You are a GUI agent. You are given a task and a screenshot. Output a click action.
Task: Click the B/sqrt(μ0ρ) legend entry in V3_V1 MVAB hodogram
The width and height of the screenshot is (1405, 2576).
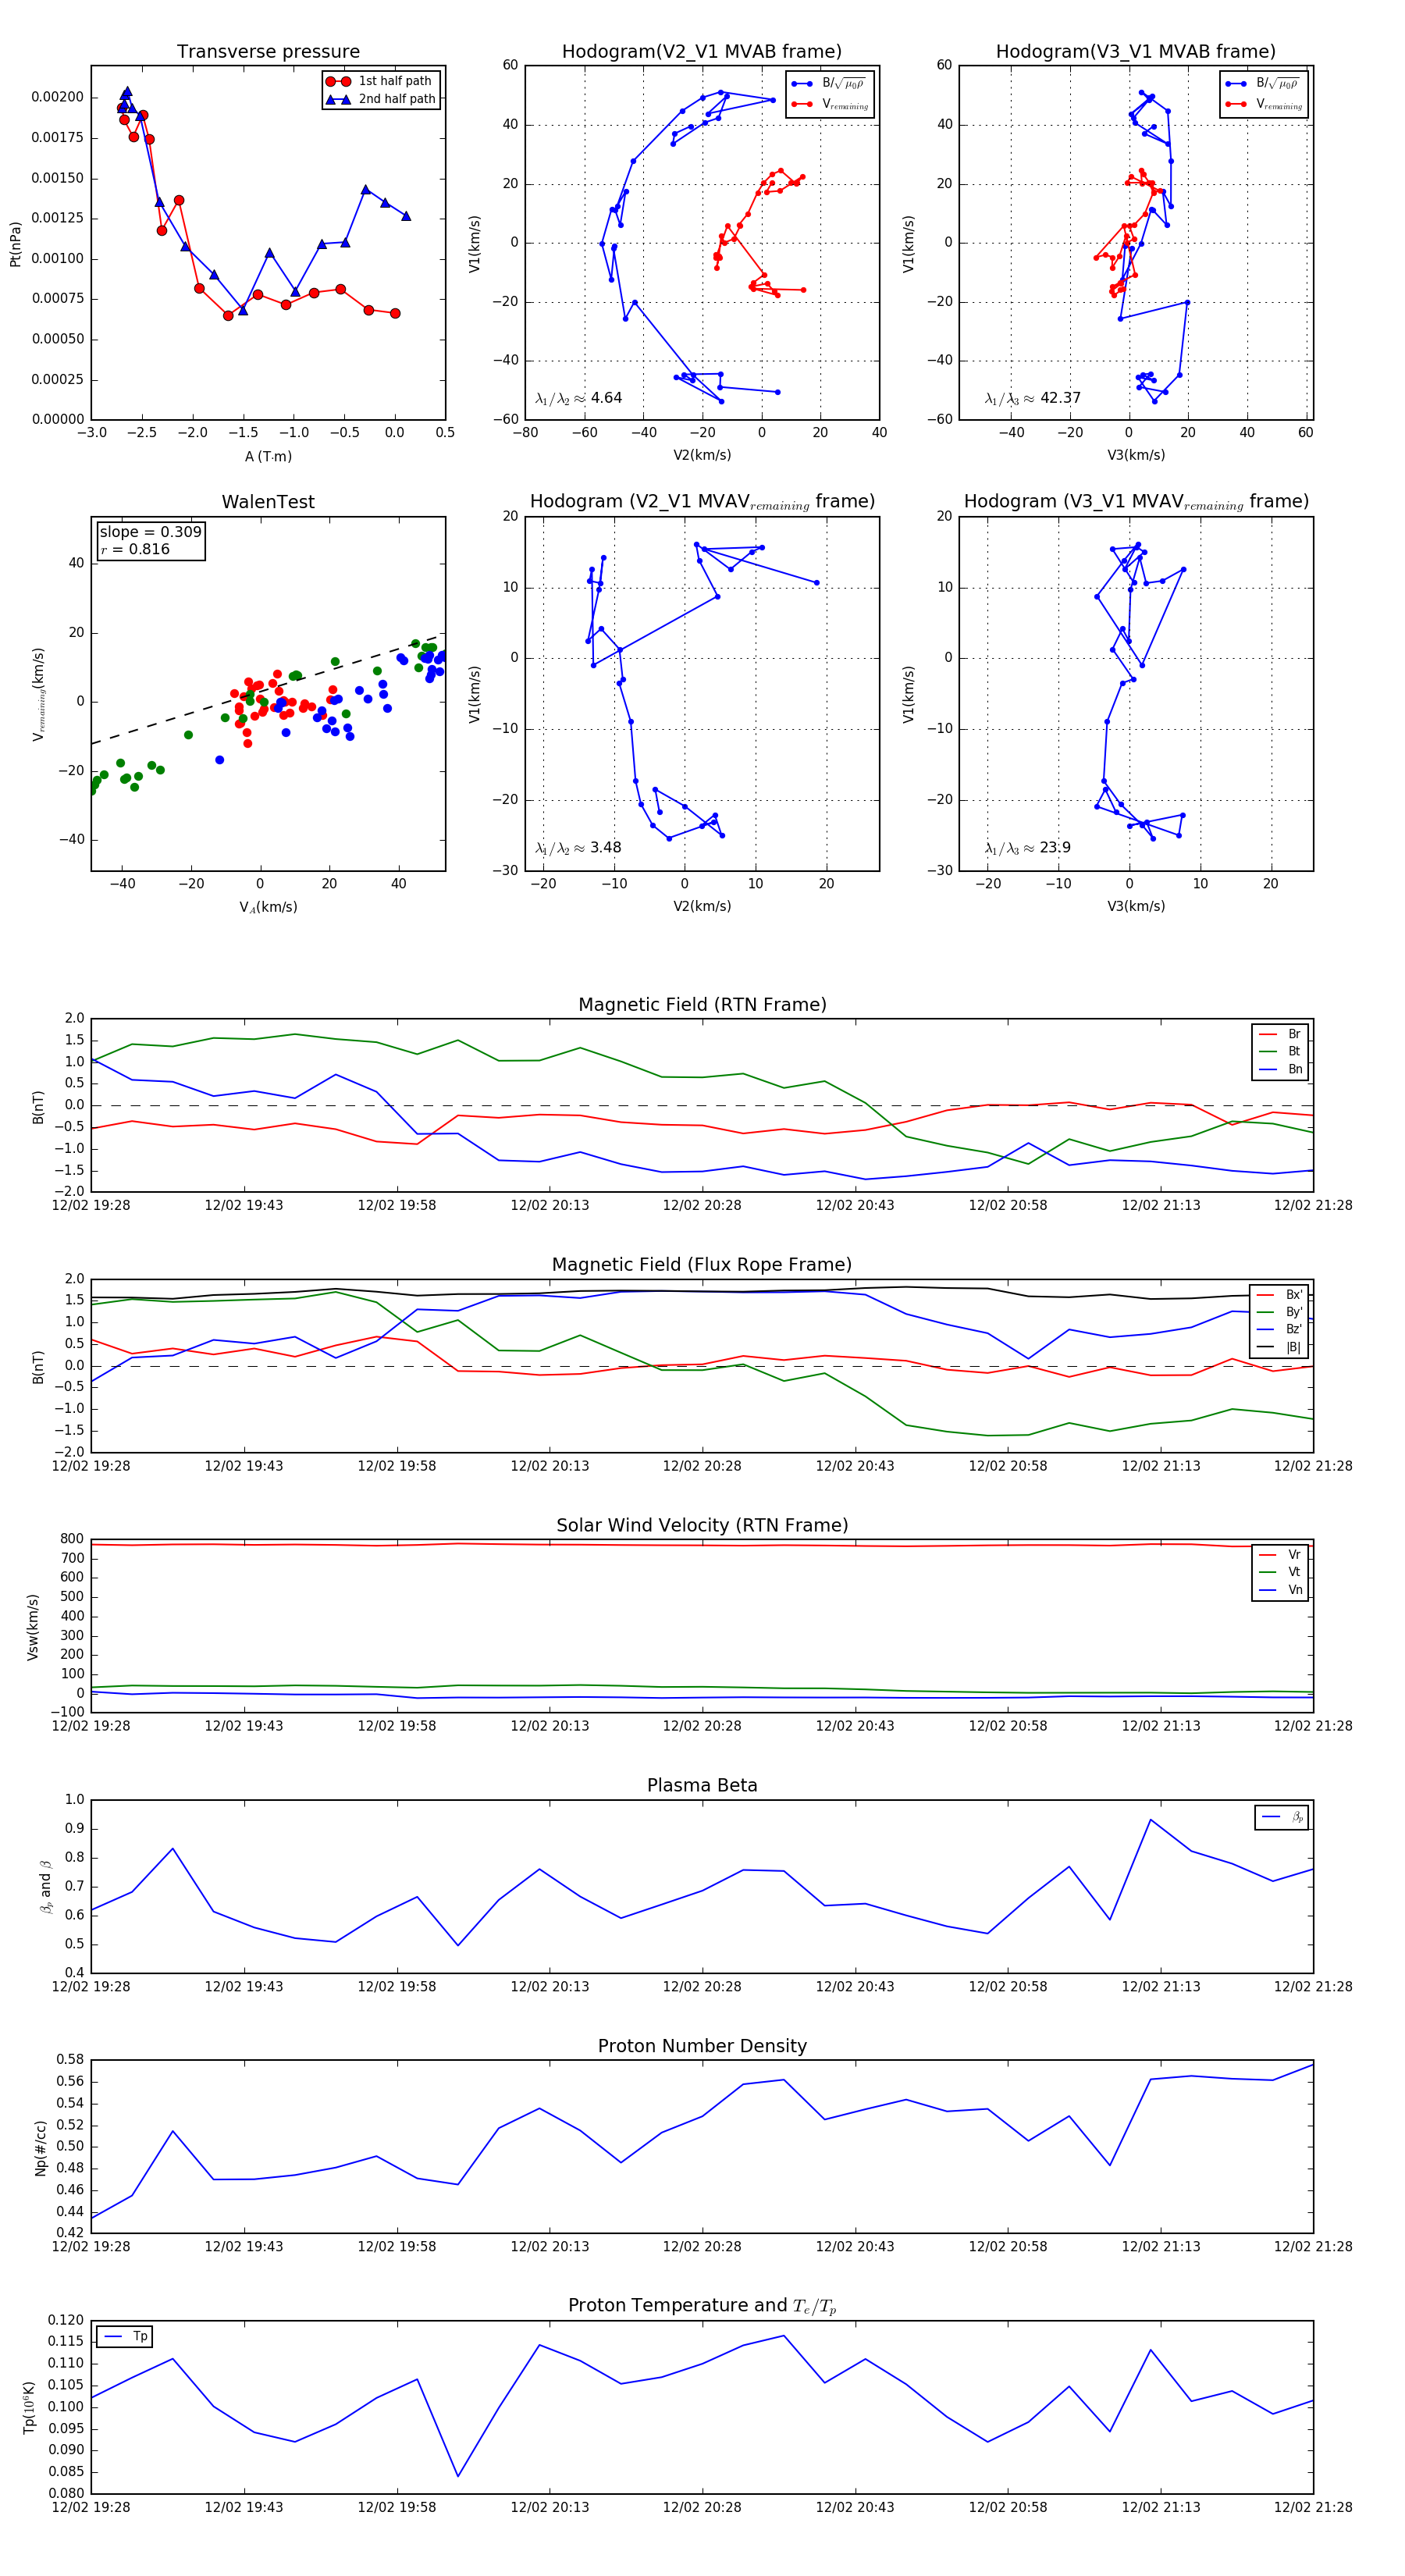pos(1263,84)
